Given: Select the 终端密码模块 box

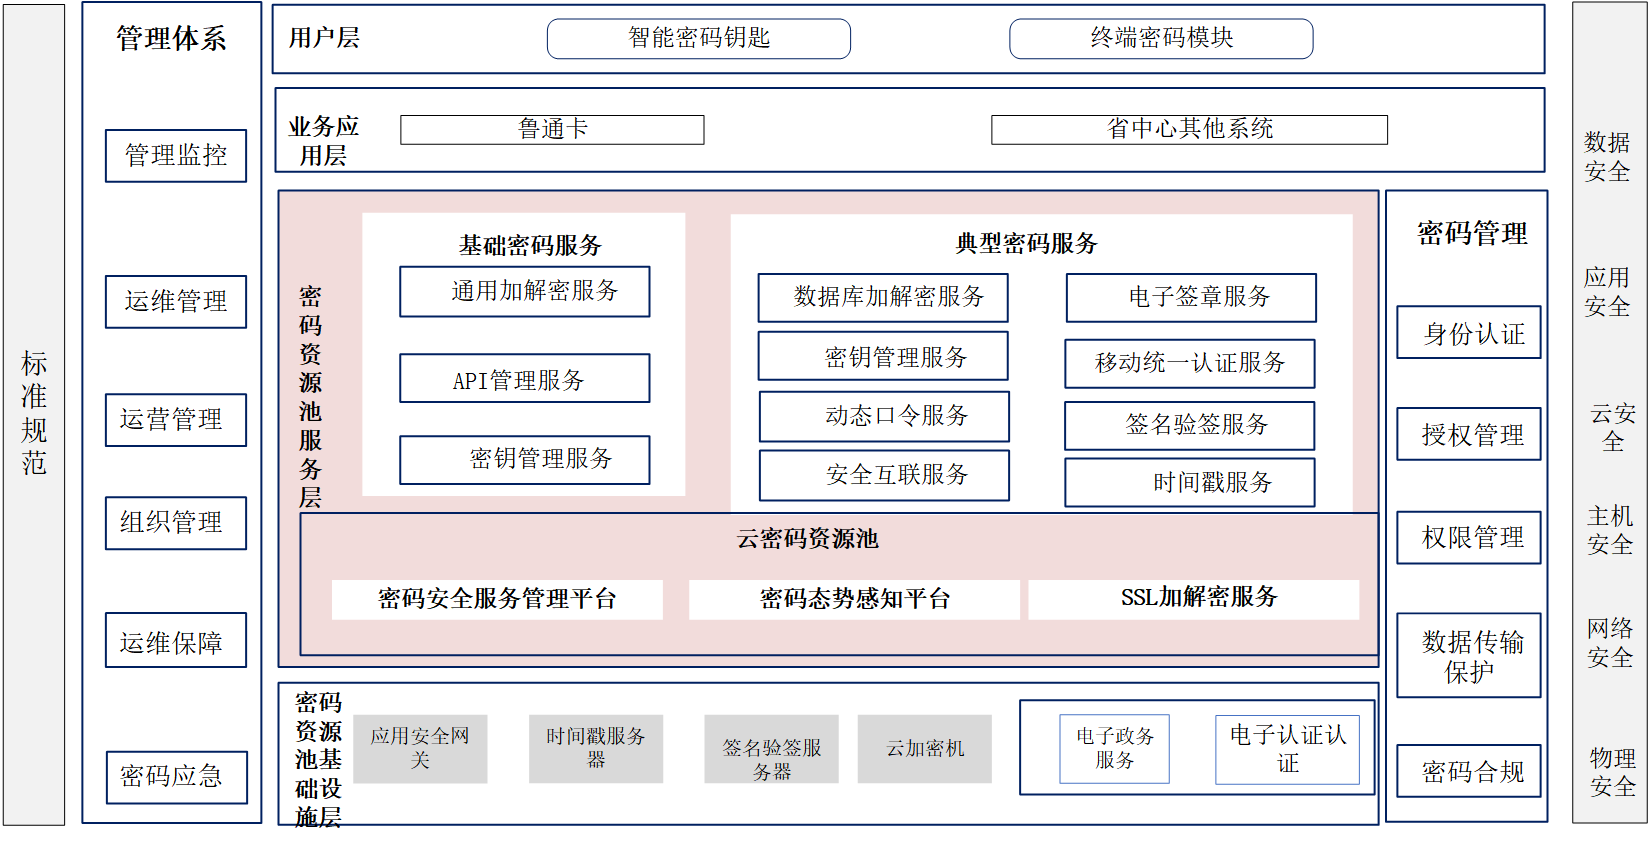Looking at the screenshot, I should (x=1160, y=39).
